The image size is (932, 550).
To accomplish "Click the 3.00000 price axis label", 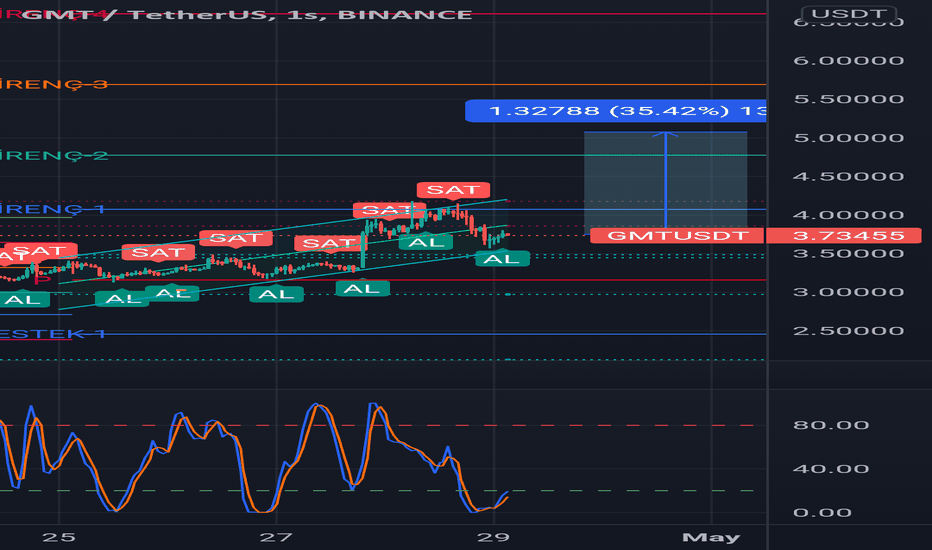I will [848, 292].
